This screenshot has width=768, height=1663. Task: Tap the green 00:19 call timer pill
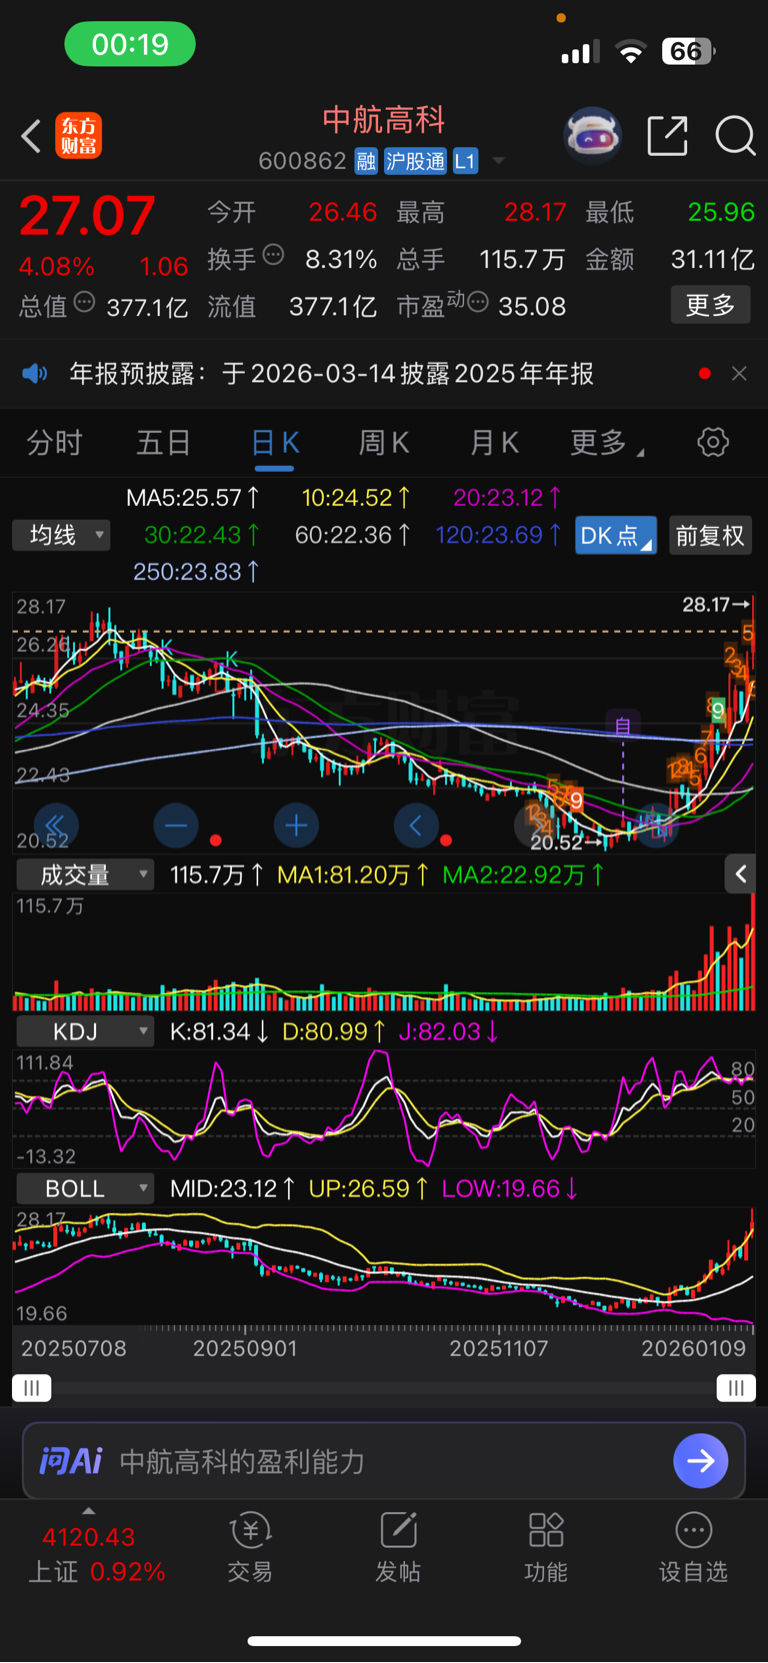[x=130, y=44]
